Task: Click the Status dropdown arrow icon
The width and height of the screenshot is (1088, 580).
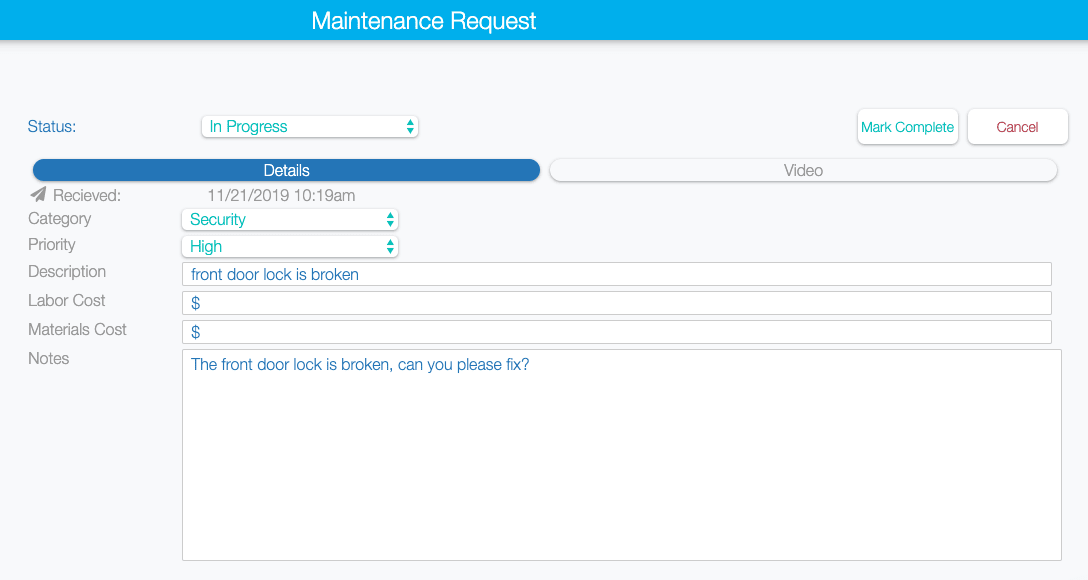Action: tap(409, 126)
